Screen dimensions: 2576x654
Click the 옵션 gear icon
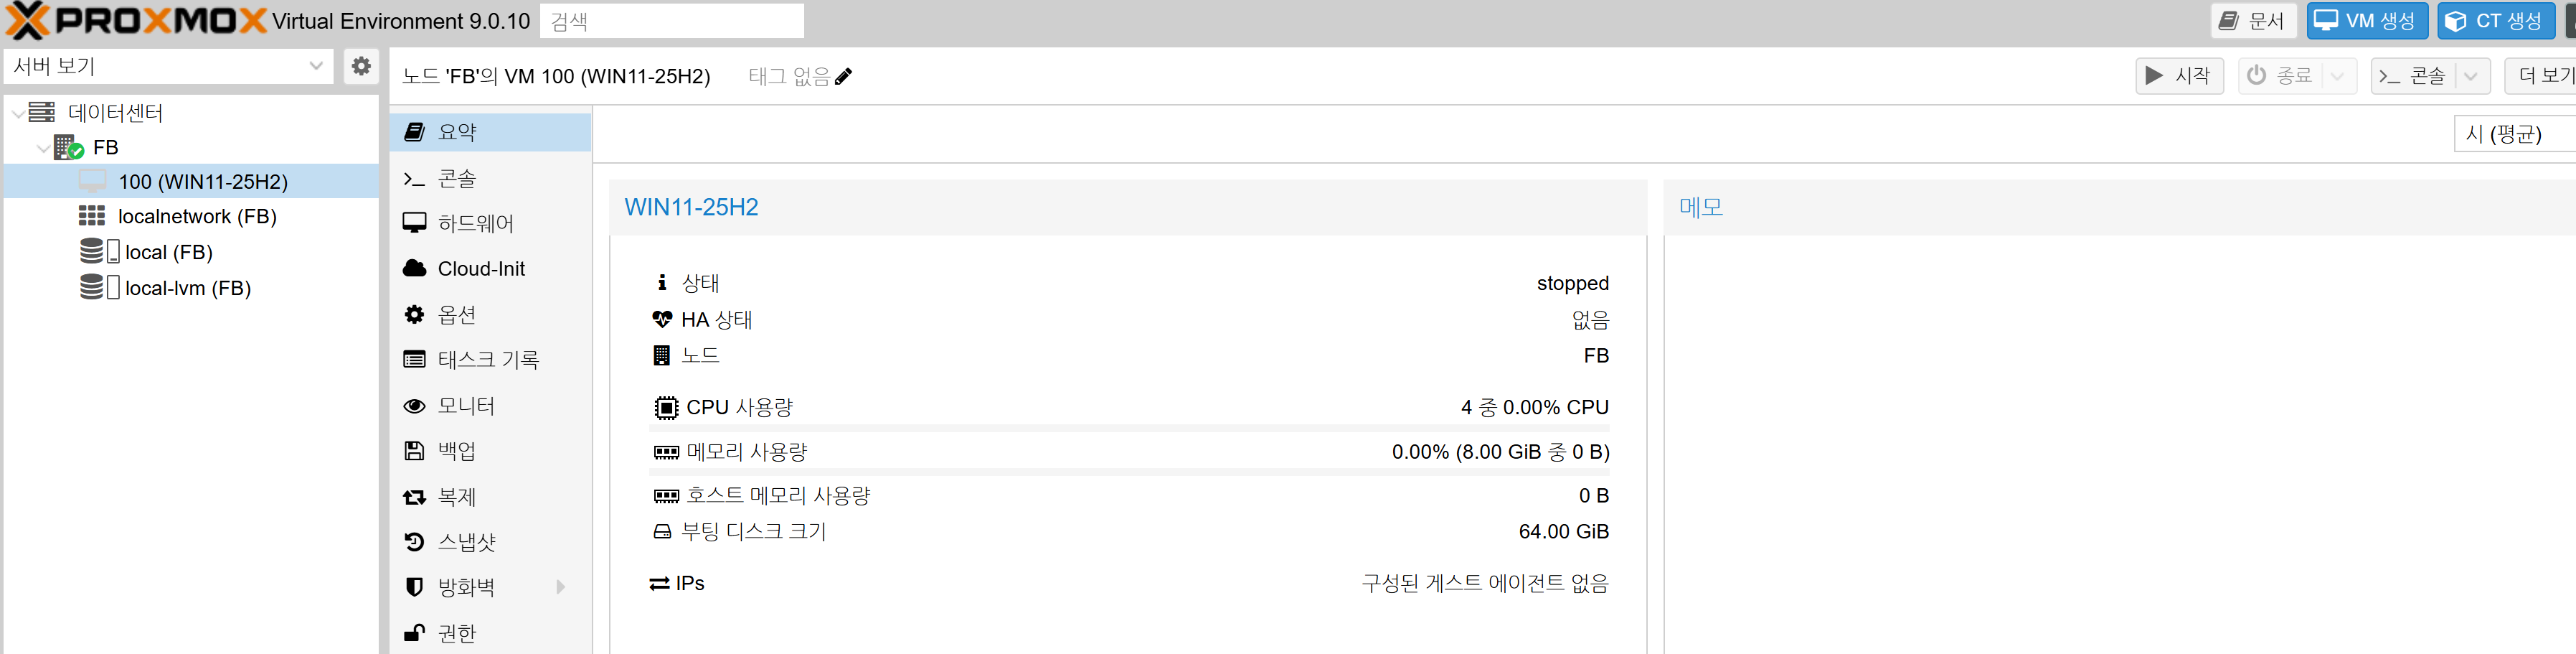coord(414,314)
